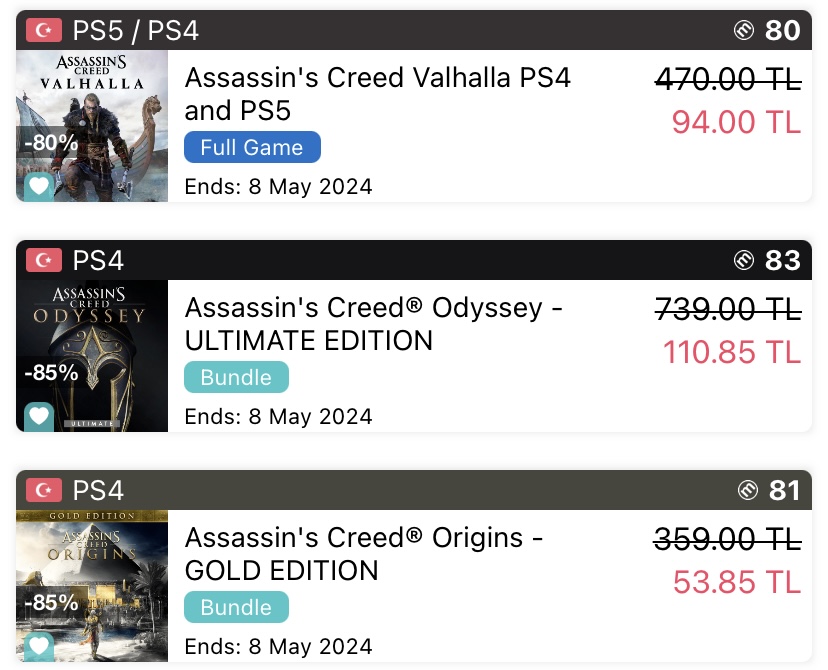
Task: Open Assassin's Creed Valhalla PS4 and PS5 title
Action: tap(377, 94)
